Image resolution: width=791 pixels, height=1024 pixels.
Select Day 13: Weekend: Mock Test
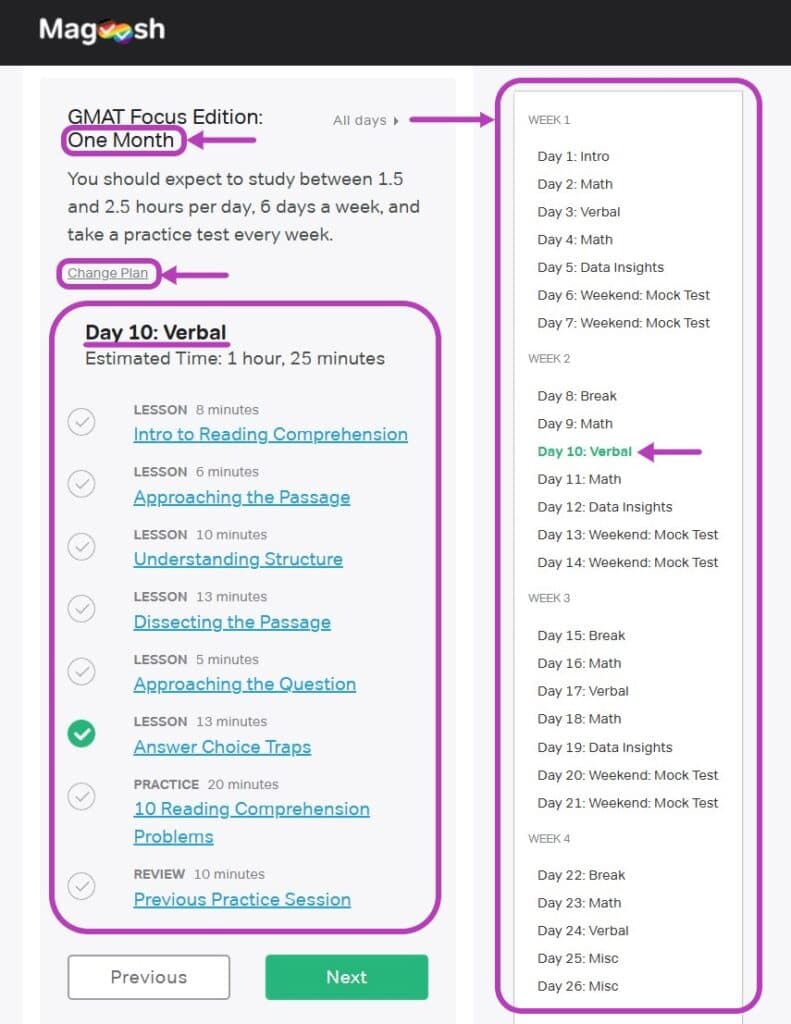627,535
